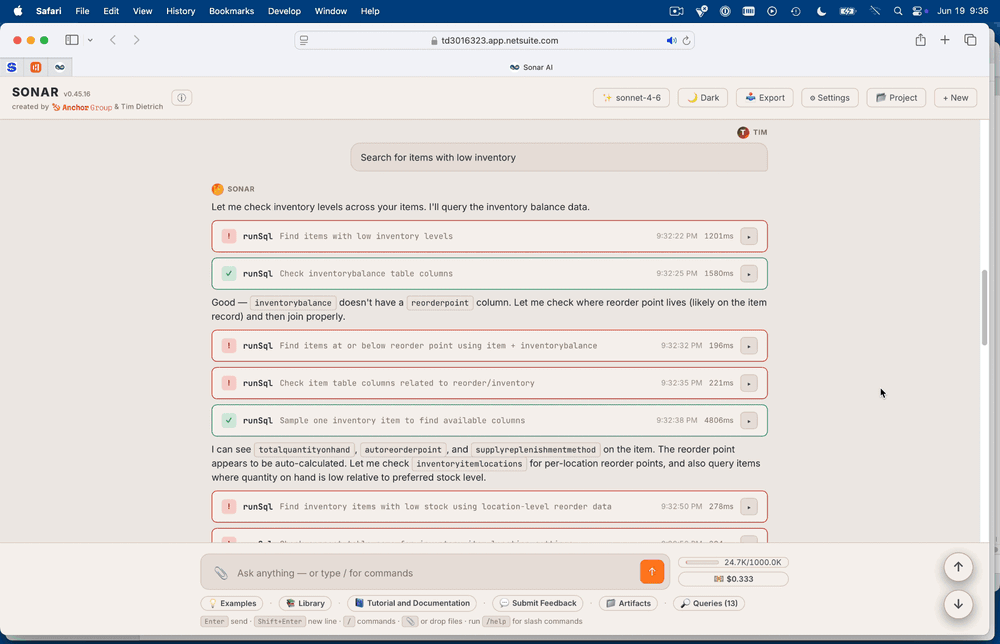Click success checkmark on 'Sample one inventory item'
Viewport: 1000px width, 644px height.
229,421
